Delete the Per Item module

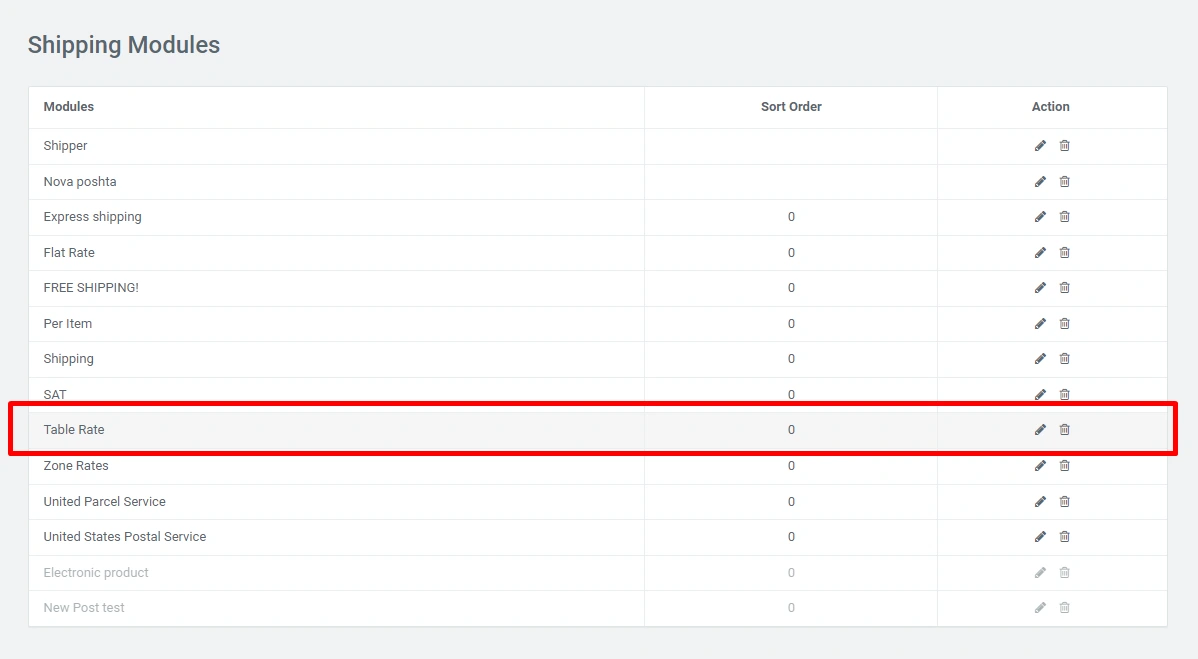tap(1064, 324)
